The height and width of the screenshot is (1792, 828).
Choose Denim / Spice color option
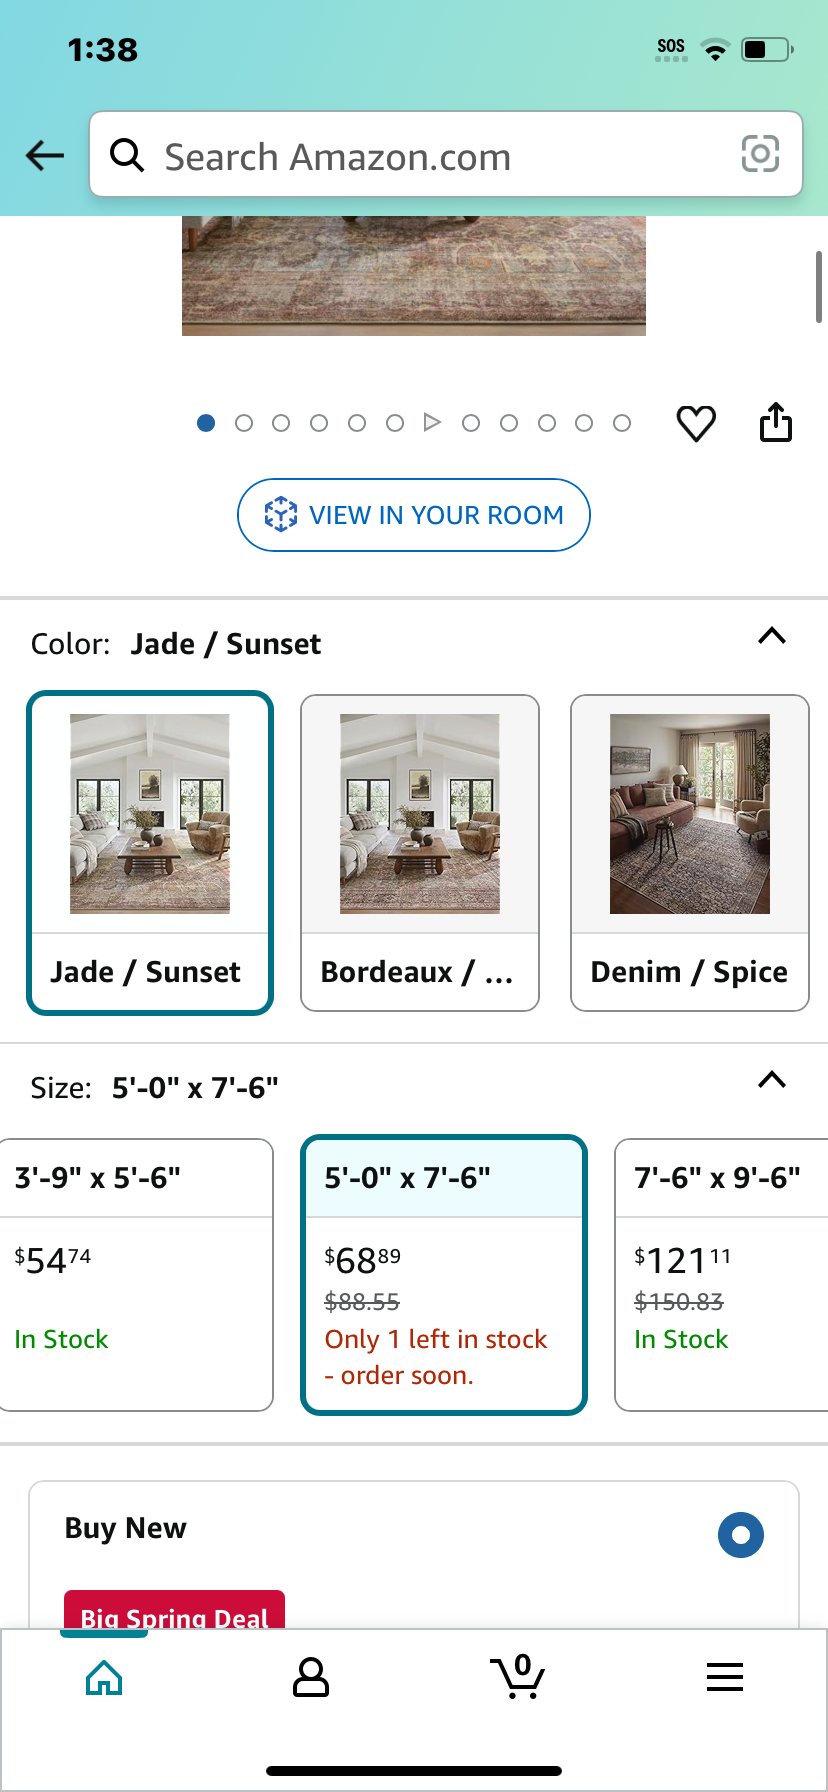tap(690, 853)
